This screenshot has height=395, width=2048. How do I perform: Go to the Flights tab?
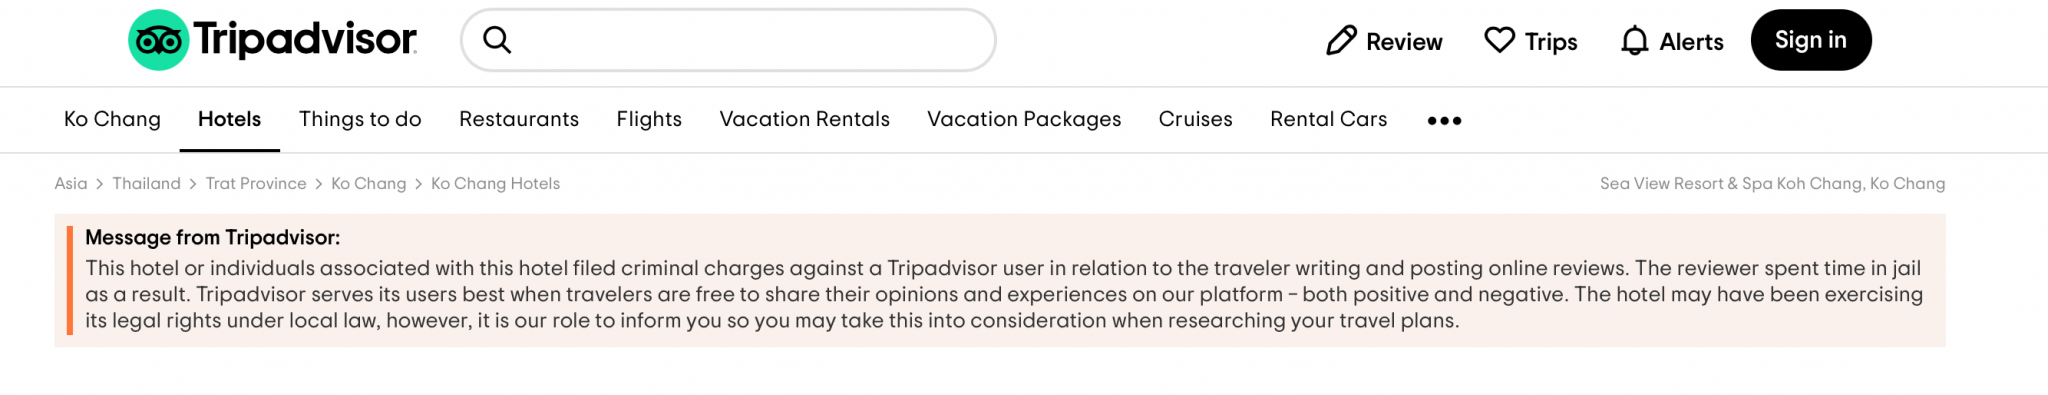coord(649,119)
